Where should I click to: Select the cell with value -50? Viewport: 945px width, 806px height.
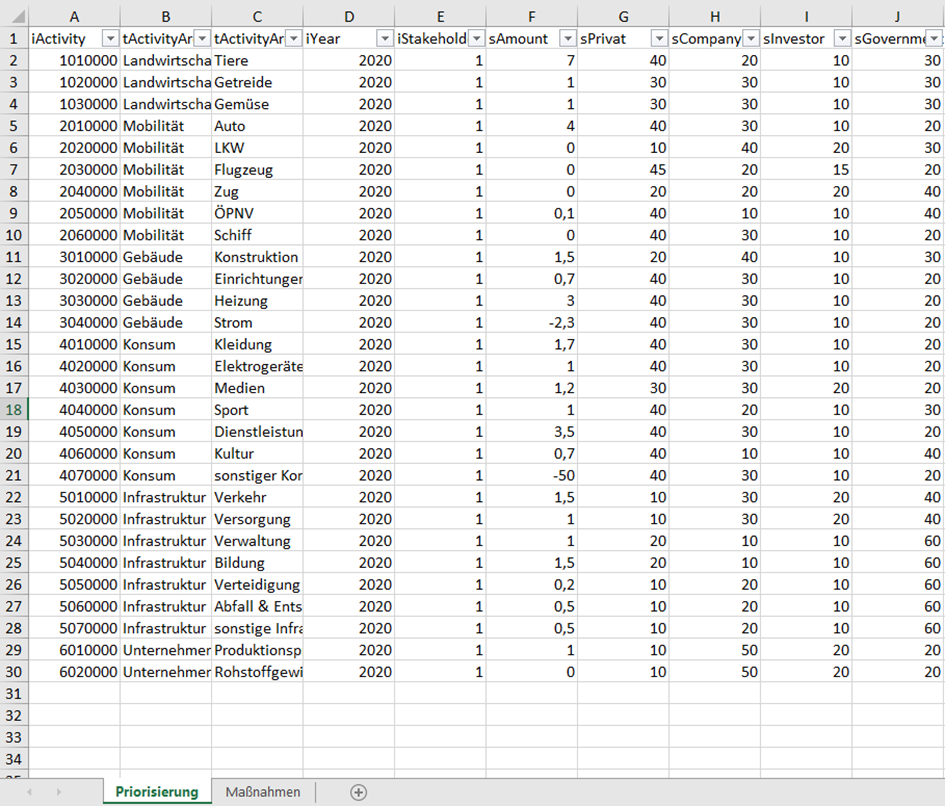[x=532, y=475]
